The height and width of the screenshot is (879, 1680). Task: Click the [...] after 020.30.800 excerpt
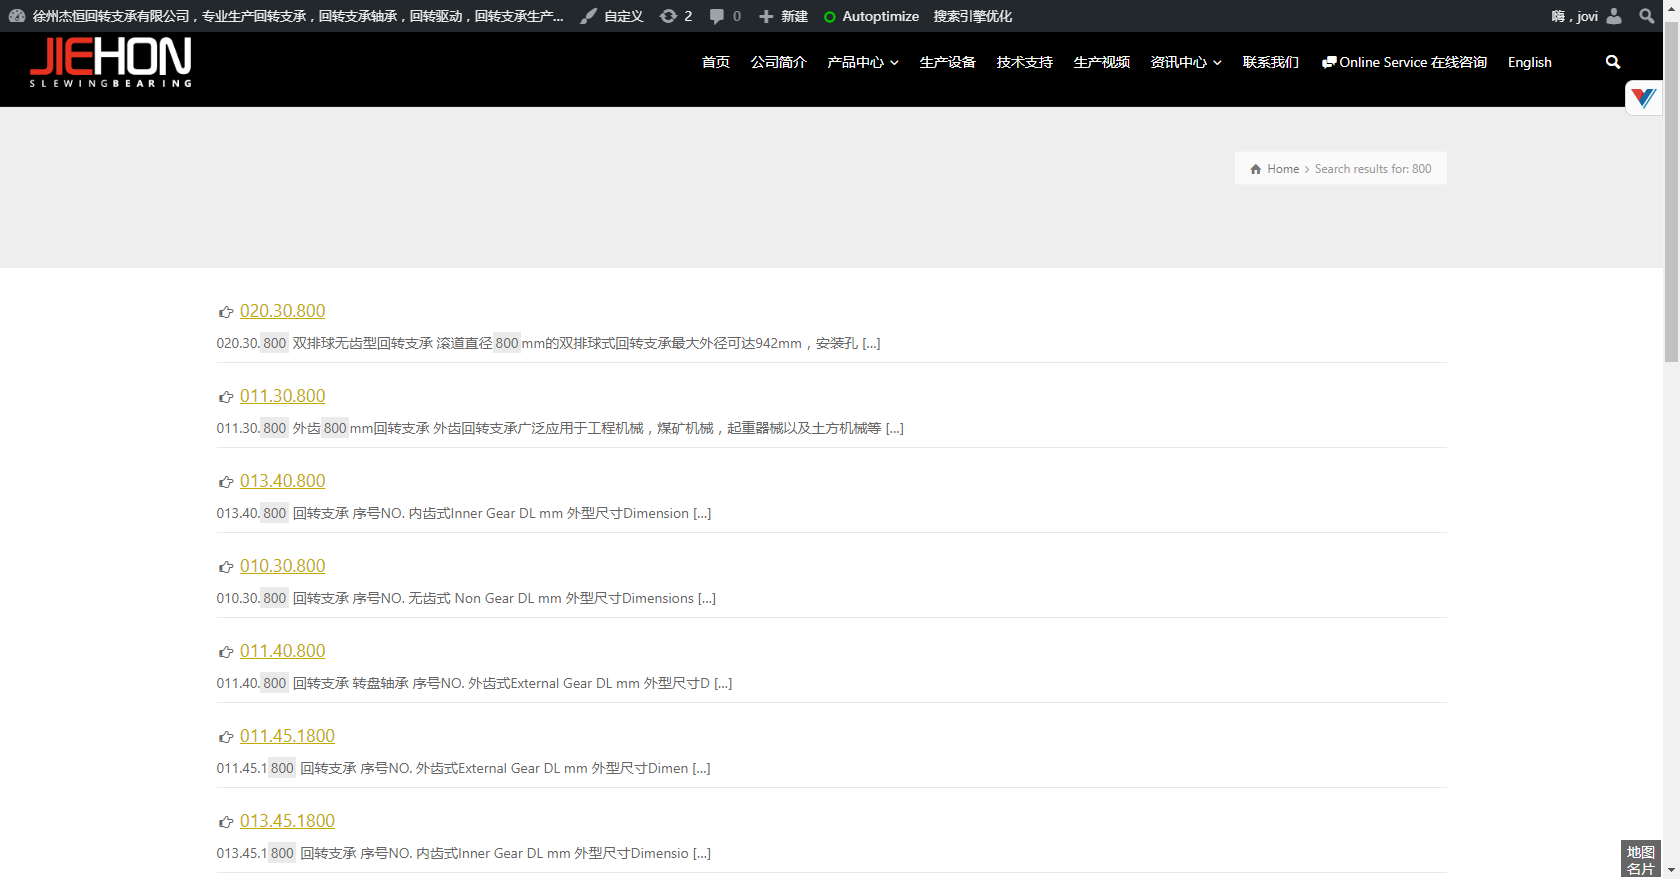871,343
